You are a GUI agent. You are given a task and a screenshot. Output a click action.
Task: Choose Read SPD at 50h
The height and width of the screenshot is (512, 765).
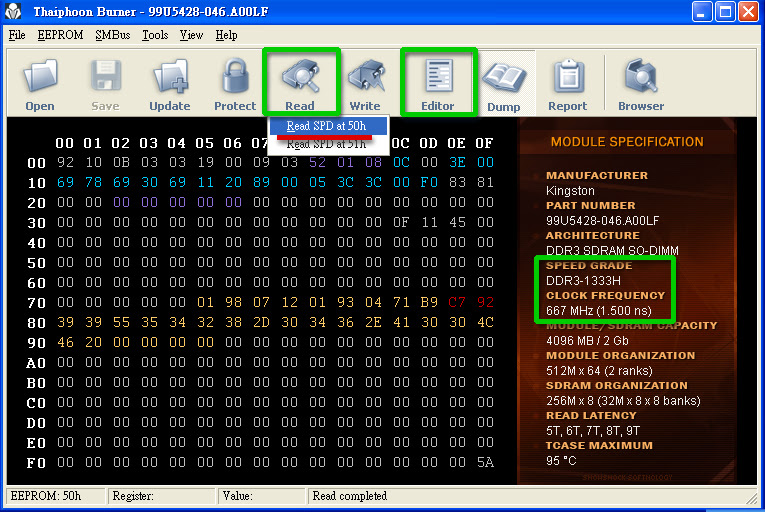[326, 126]
